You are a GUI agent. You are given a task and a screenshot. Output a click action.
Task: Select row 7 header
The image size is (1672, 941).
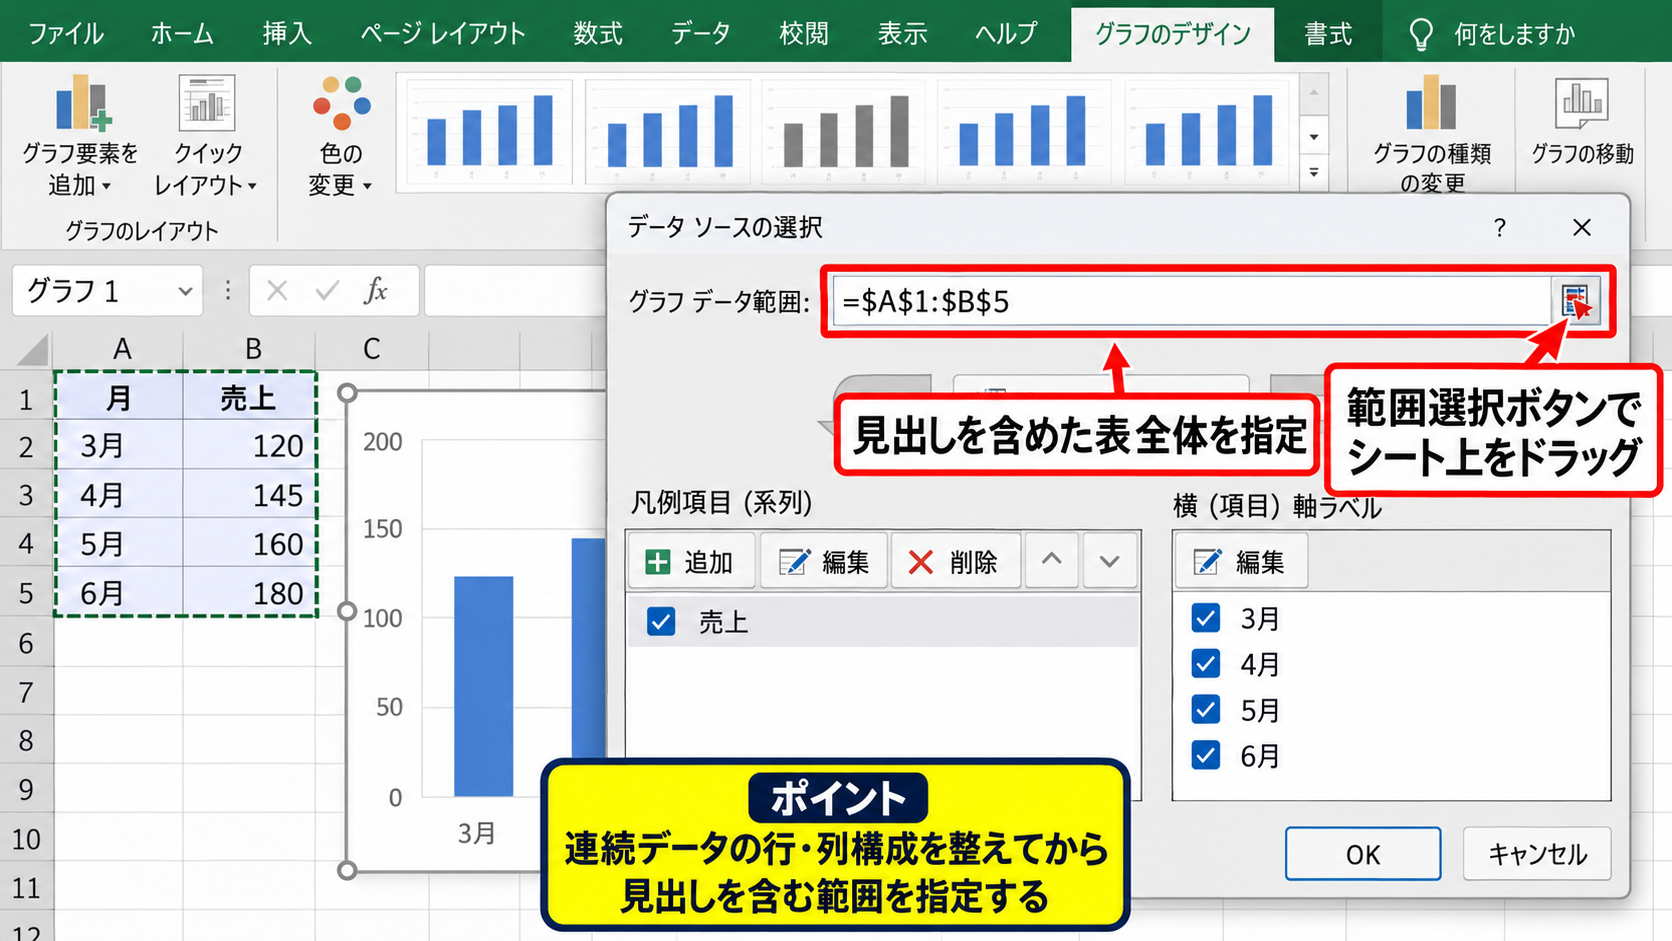point(26,692)
